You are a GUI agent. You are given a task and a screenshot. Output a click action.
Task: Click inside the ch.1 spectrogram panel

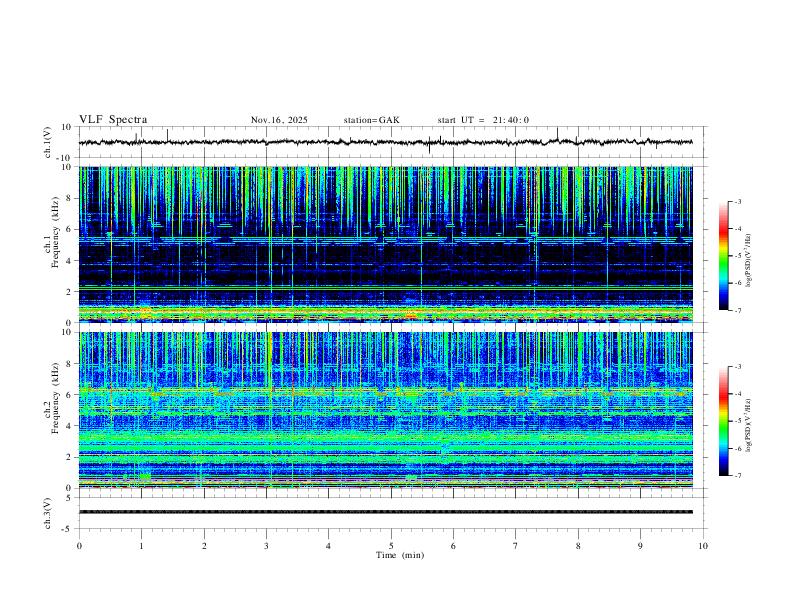pos(385,244)
